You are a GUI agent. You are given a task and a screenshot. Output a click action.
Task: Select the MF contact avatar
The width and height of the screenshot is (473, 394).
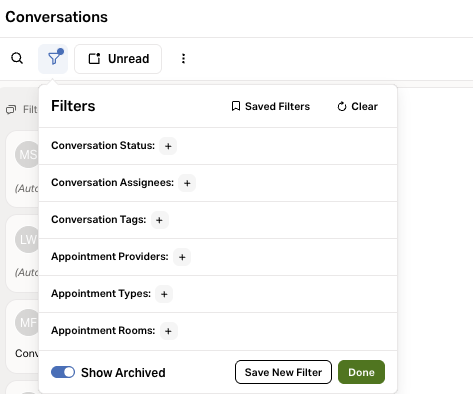click(27, 322)
